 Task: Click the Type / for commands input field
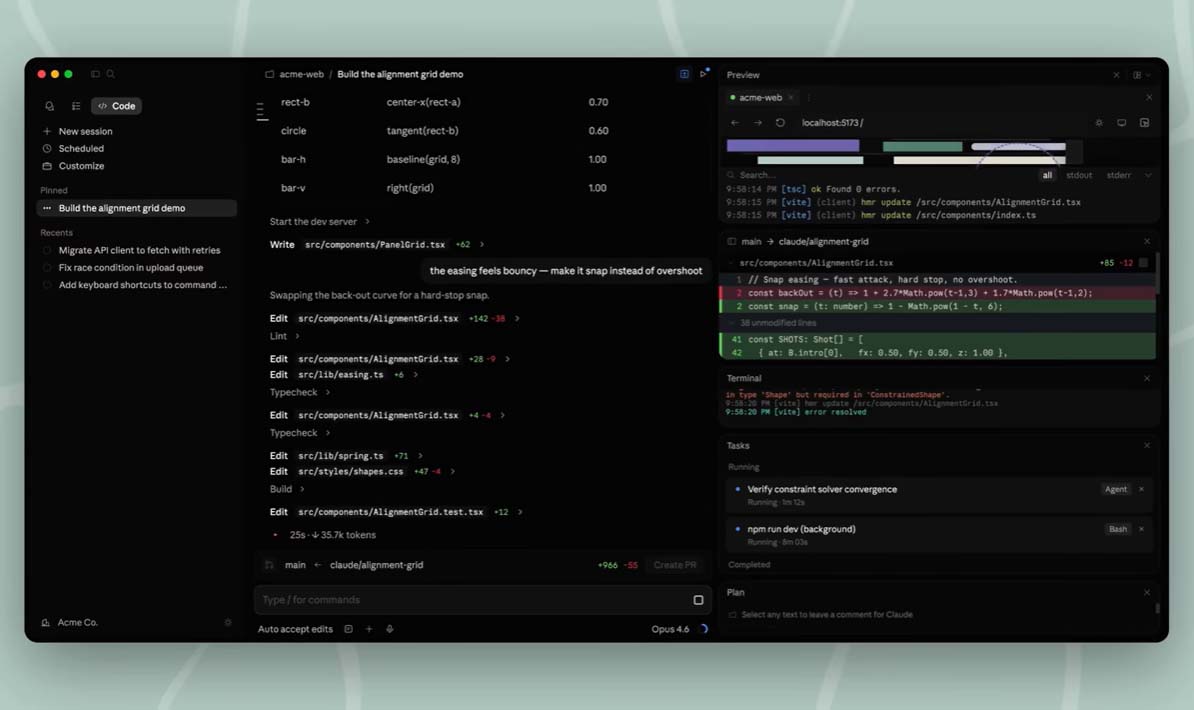(470, 600)
